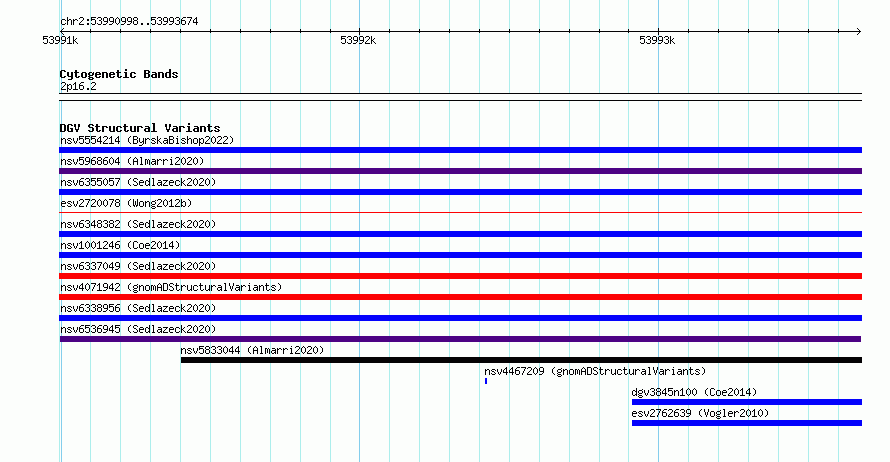Image resolution: width=890 pixels, height=462 pixels.
Task: Open the nsv5968604 (Almarri2020) label
Action: click(x=132, y=161)
